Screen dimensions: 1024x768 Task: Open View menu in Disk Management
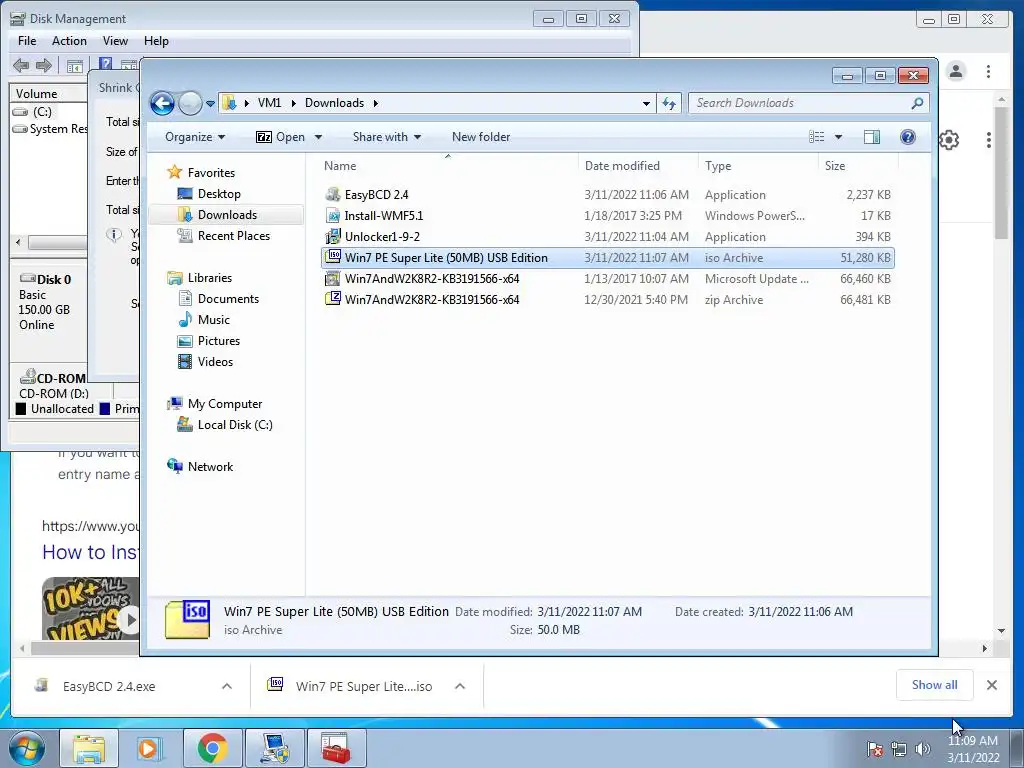click(x=115, y=40)
